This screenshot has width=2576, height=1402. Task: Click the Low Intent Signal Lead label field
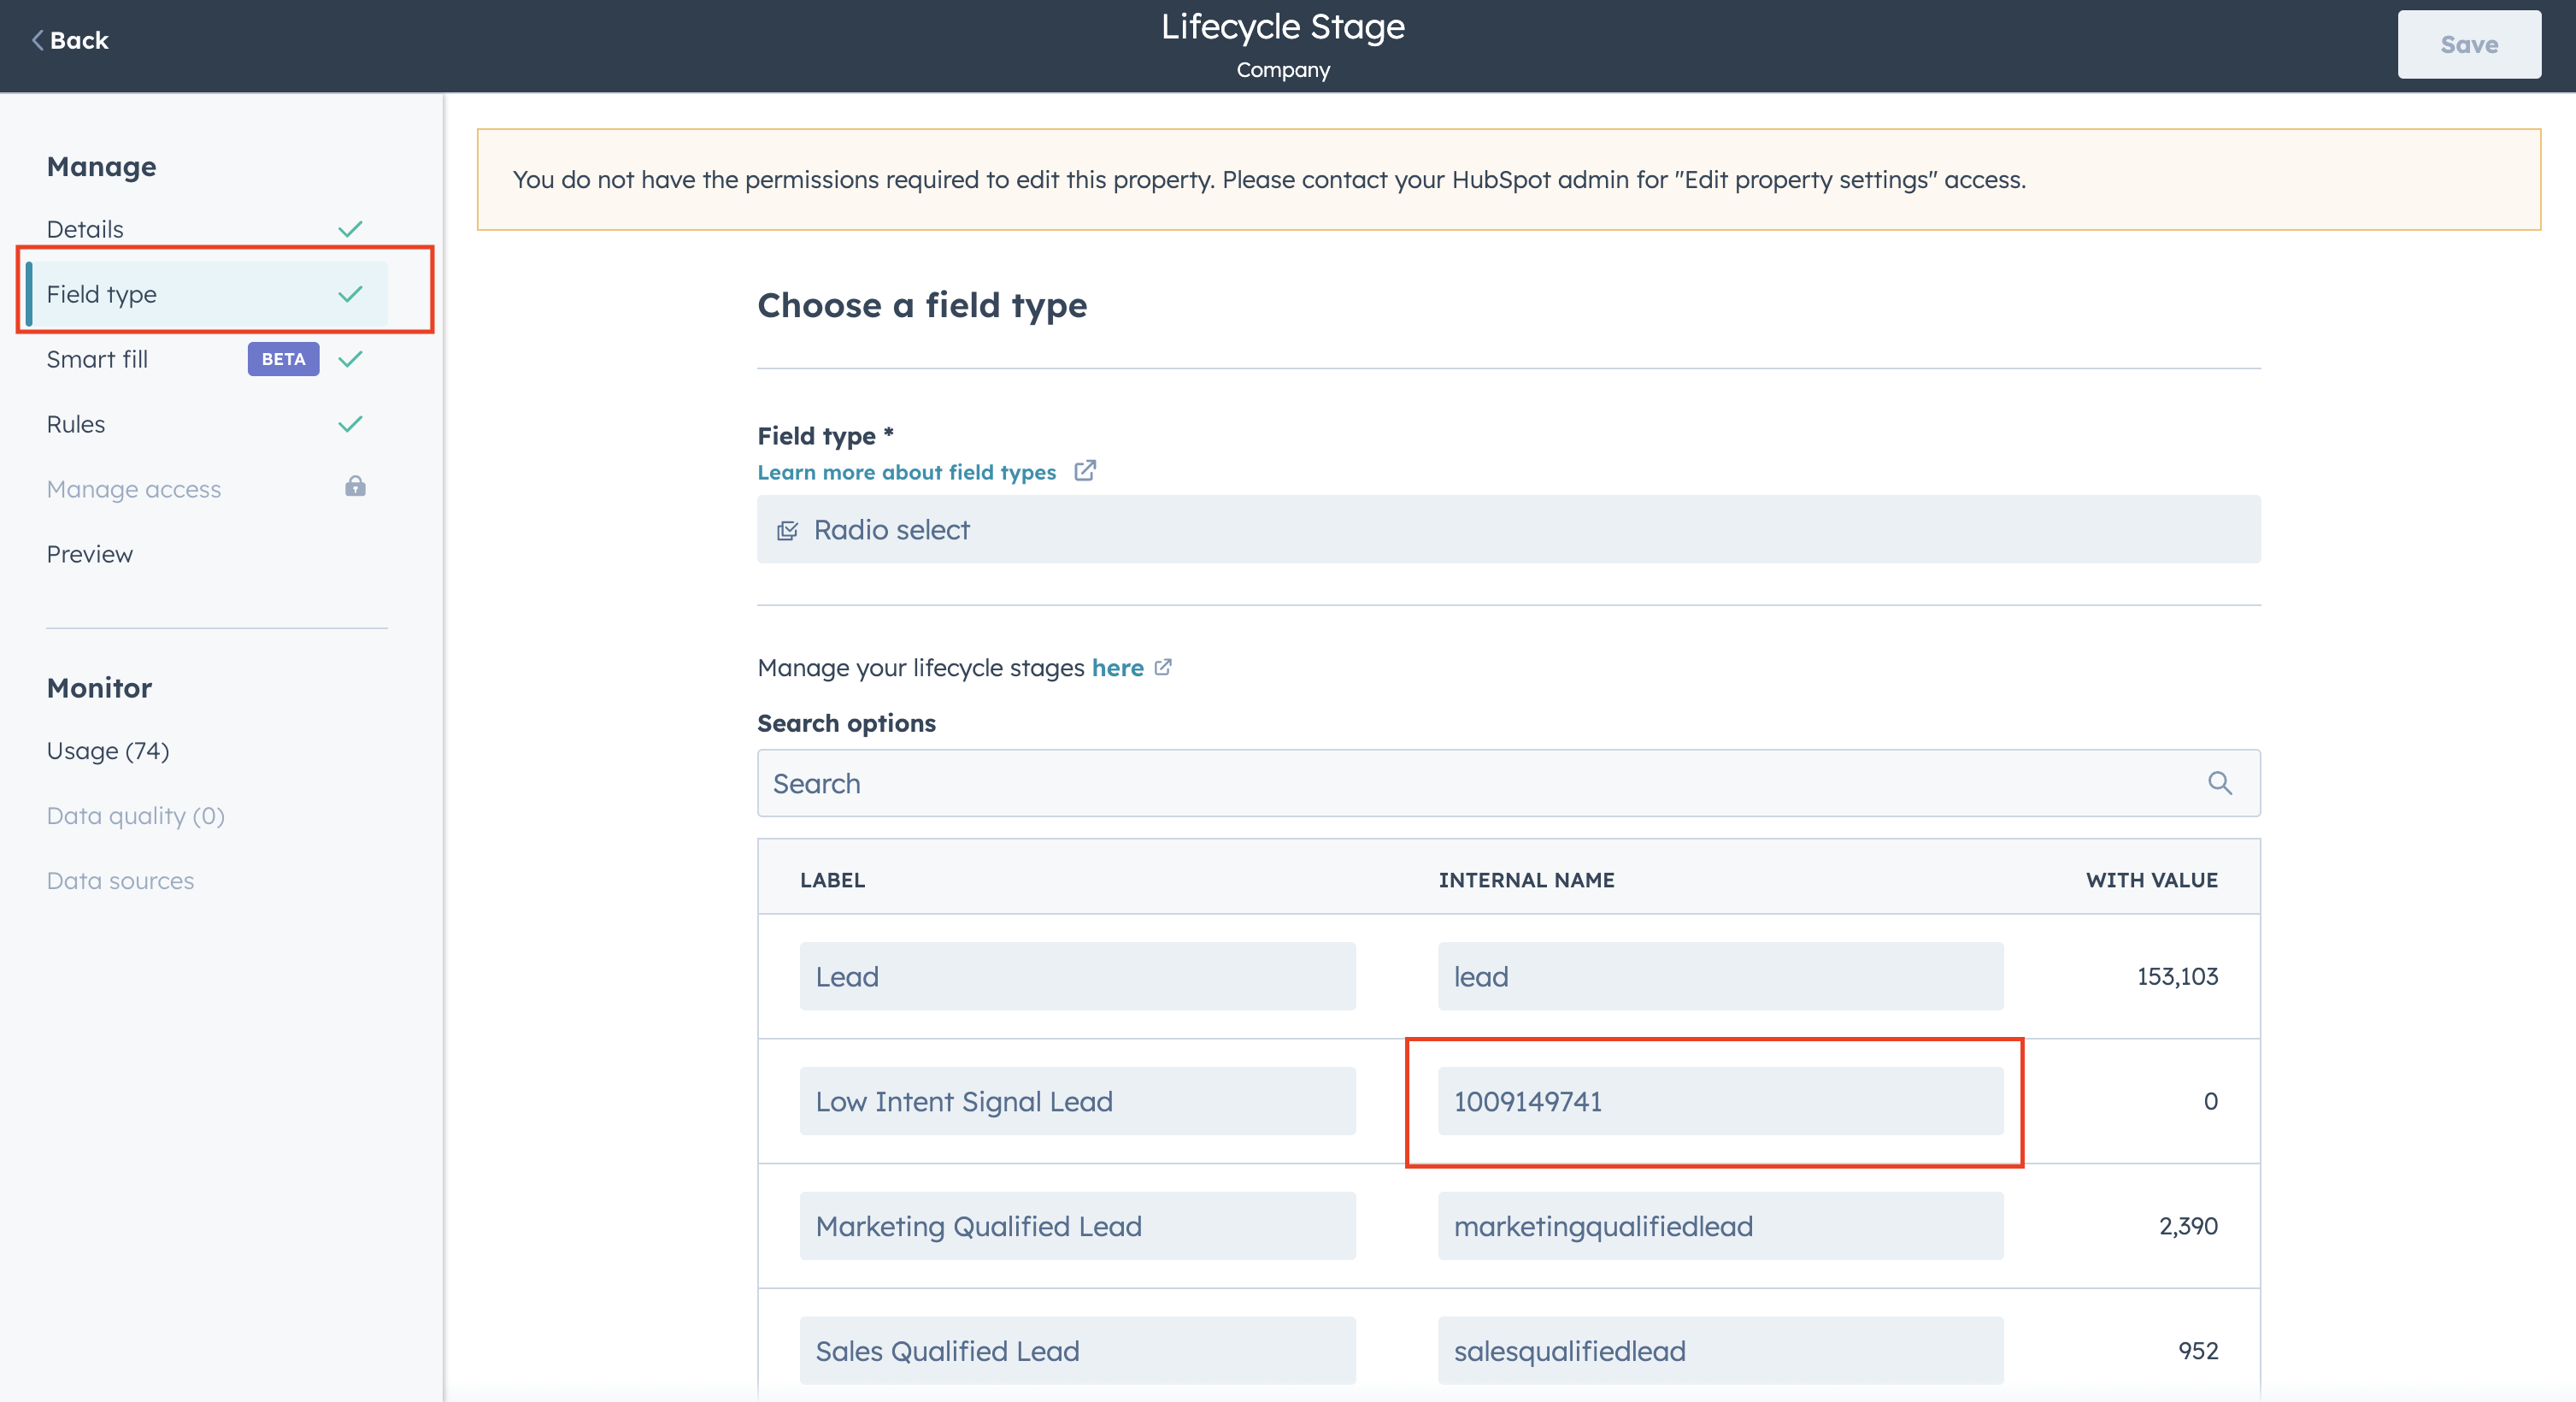point(1077,1101)
